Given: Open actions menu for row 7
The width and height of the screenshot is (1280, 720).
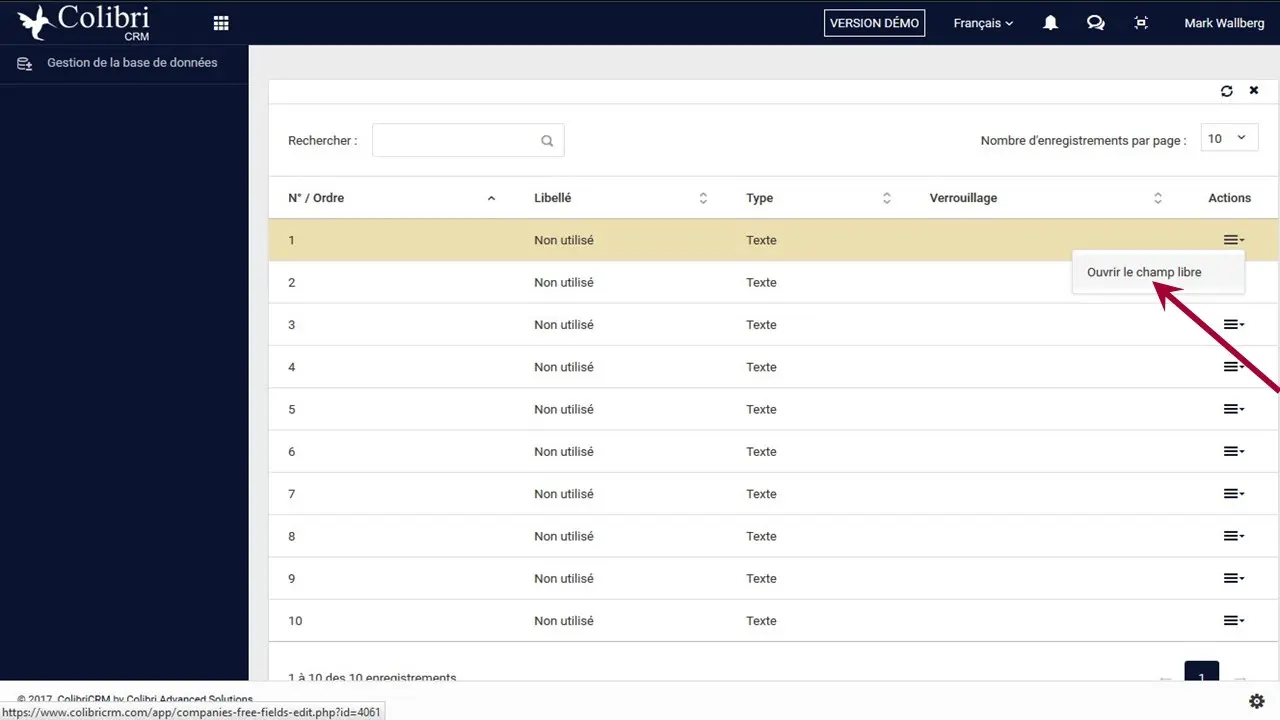Looking at the screenshot, I should 1234,494.
